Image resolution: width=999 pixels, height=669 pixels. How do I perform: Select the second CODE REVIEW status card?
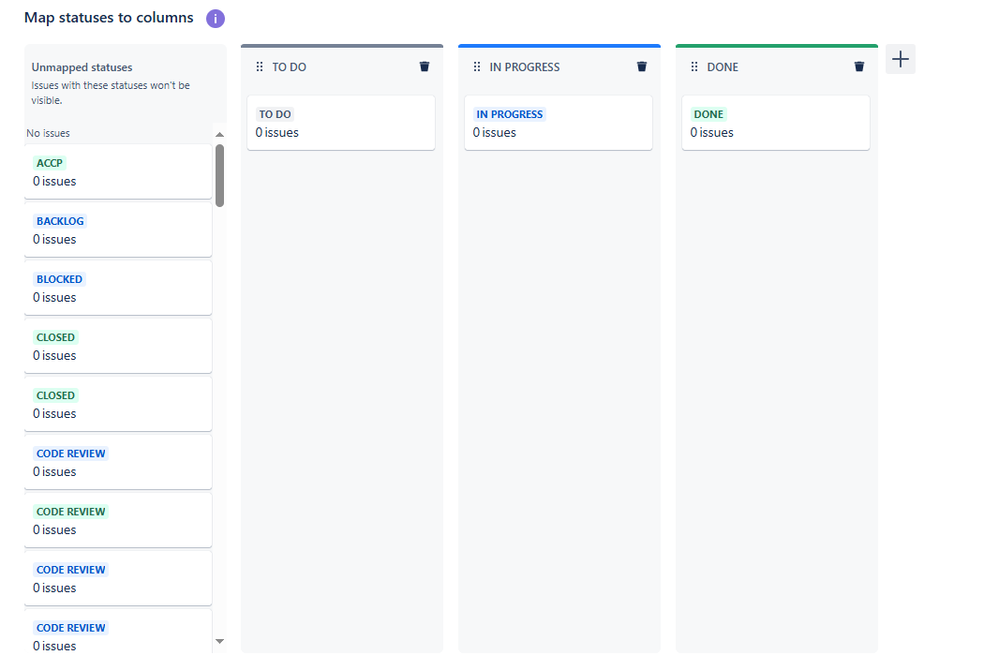[x=117, y=519]
